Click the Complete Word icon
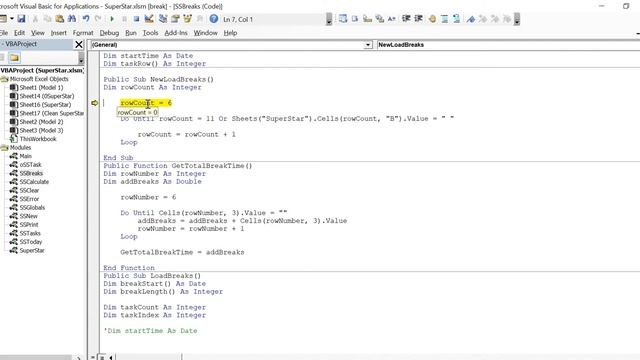The height and width of the screenshot is (360, 640). tap(392, 19)
